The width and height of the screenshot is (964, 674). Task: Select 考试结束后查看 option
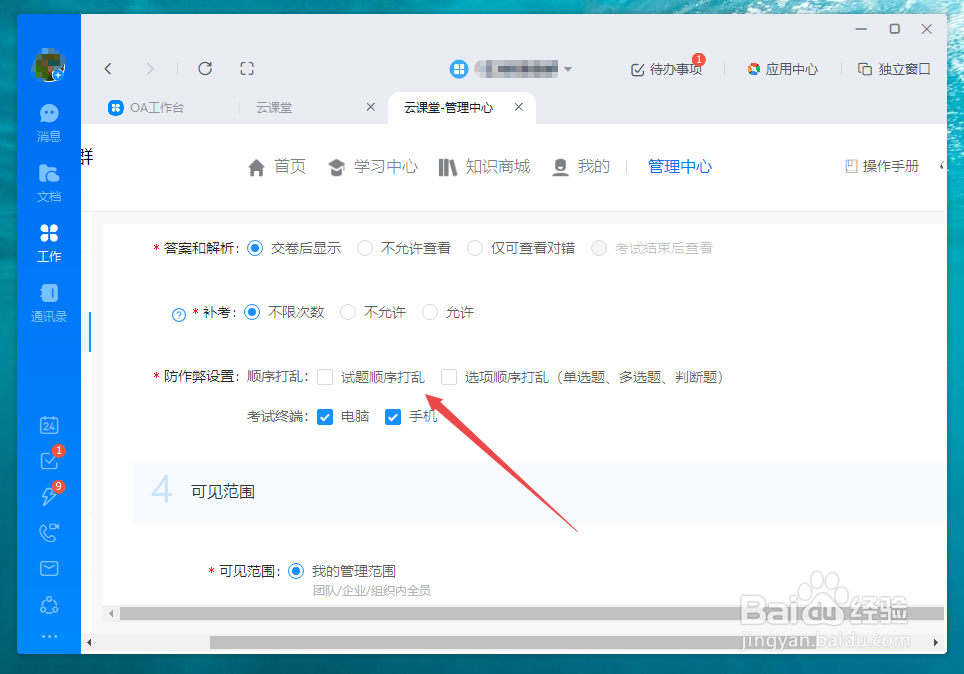click(x=599, y=248)
